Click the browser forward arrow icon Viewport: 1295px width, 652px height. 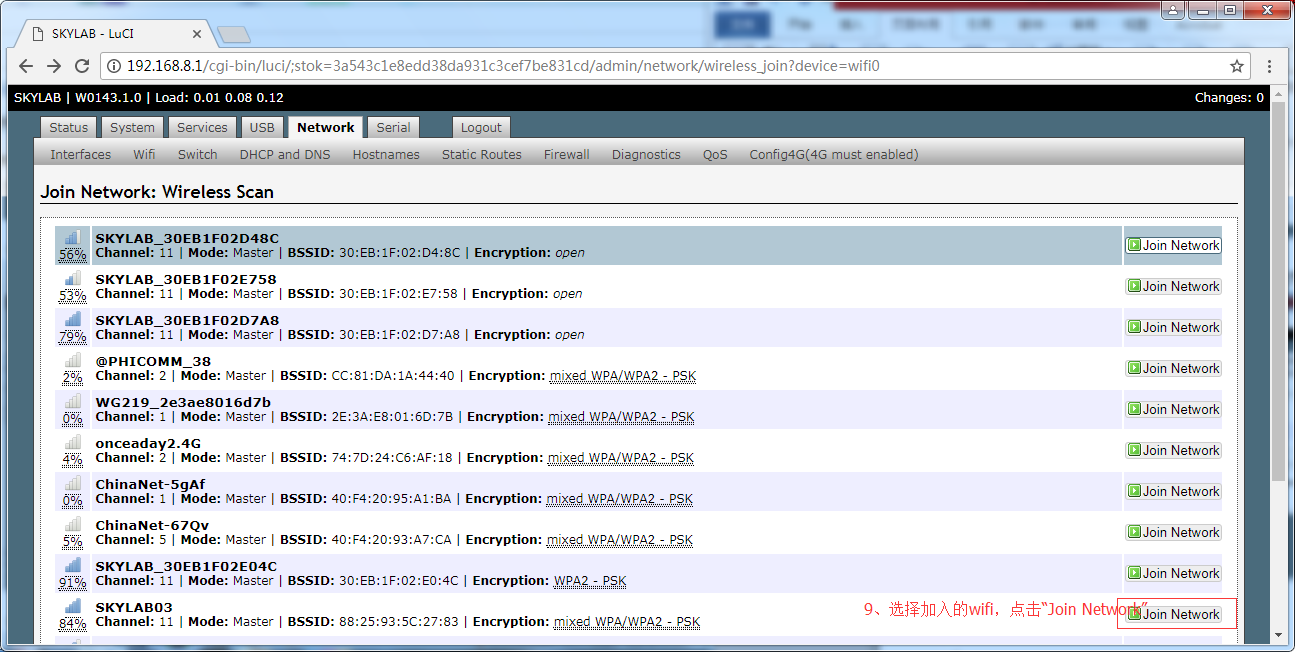54,66
